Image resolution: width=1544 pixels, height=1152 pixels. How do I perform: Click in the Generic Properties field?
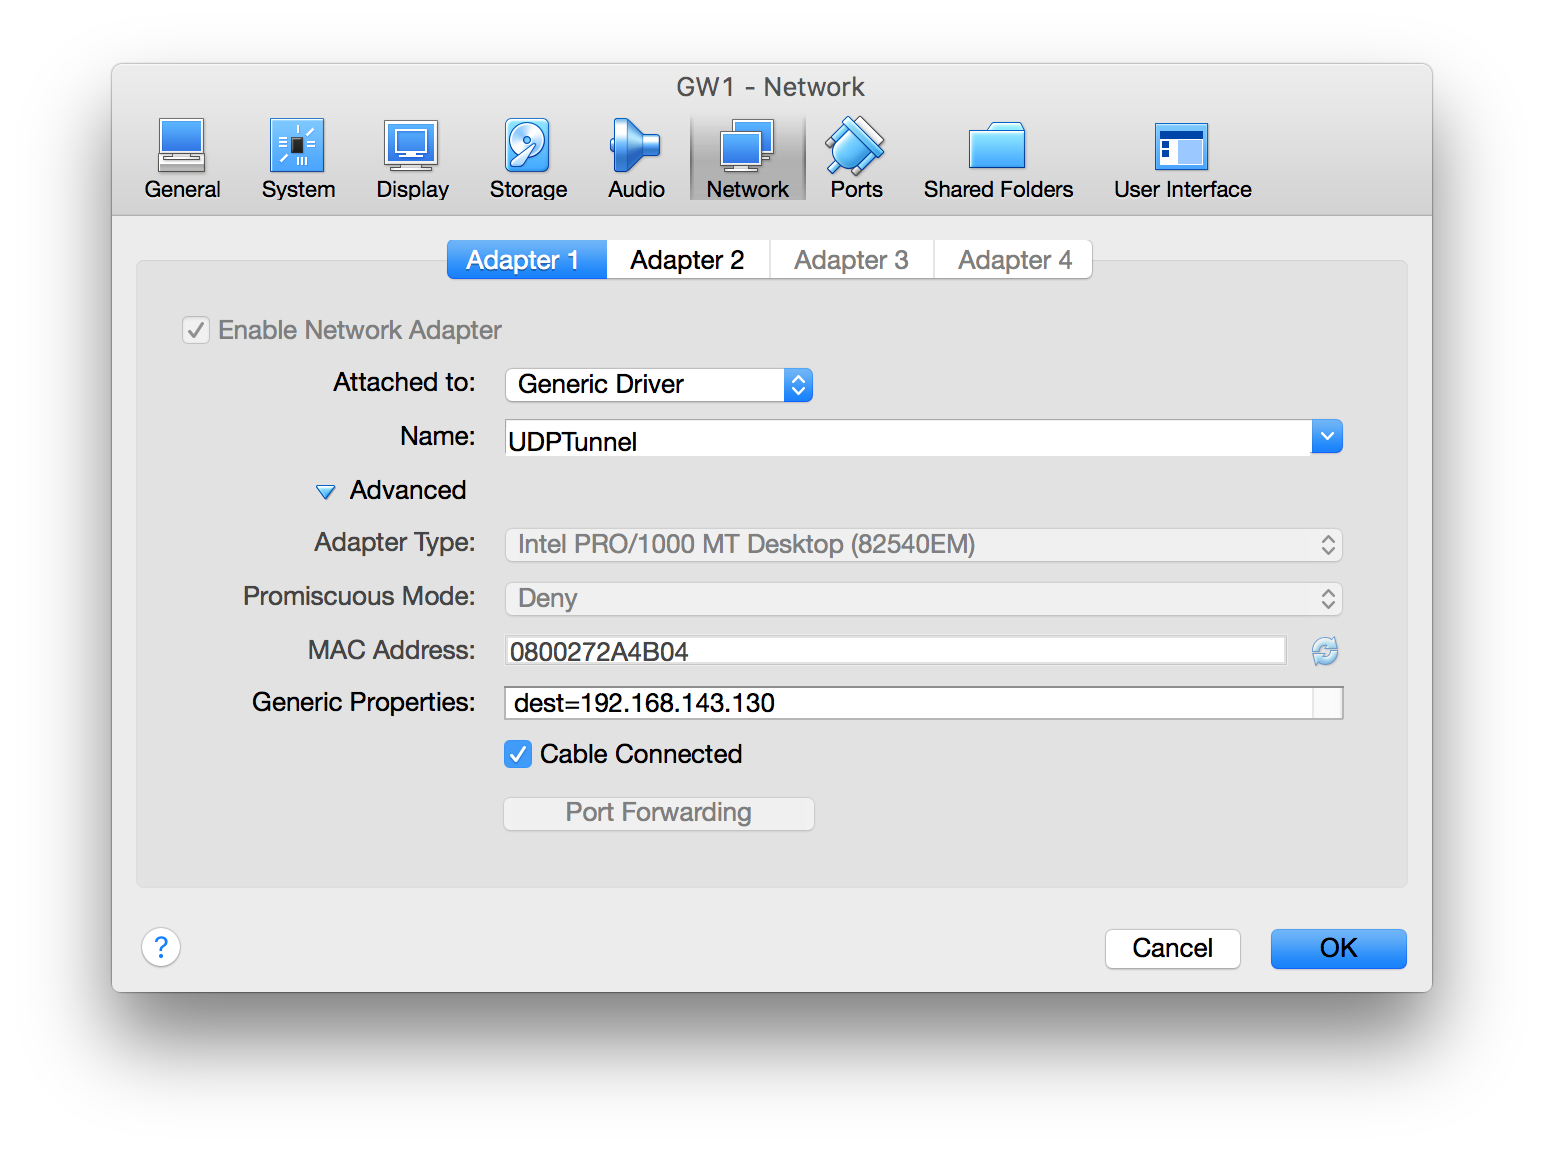(x=900, y=702)
